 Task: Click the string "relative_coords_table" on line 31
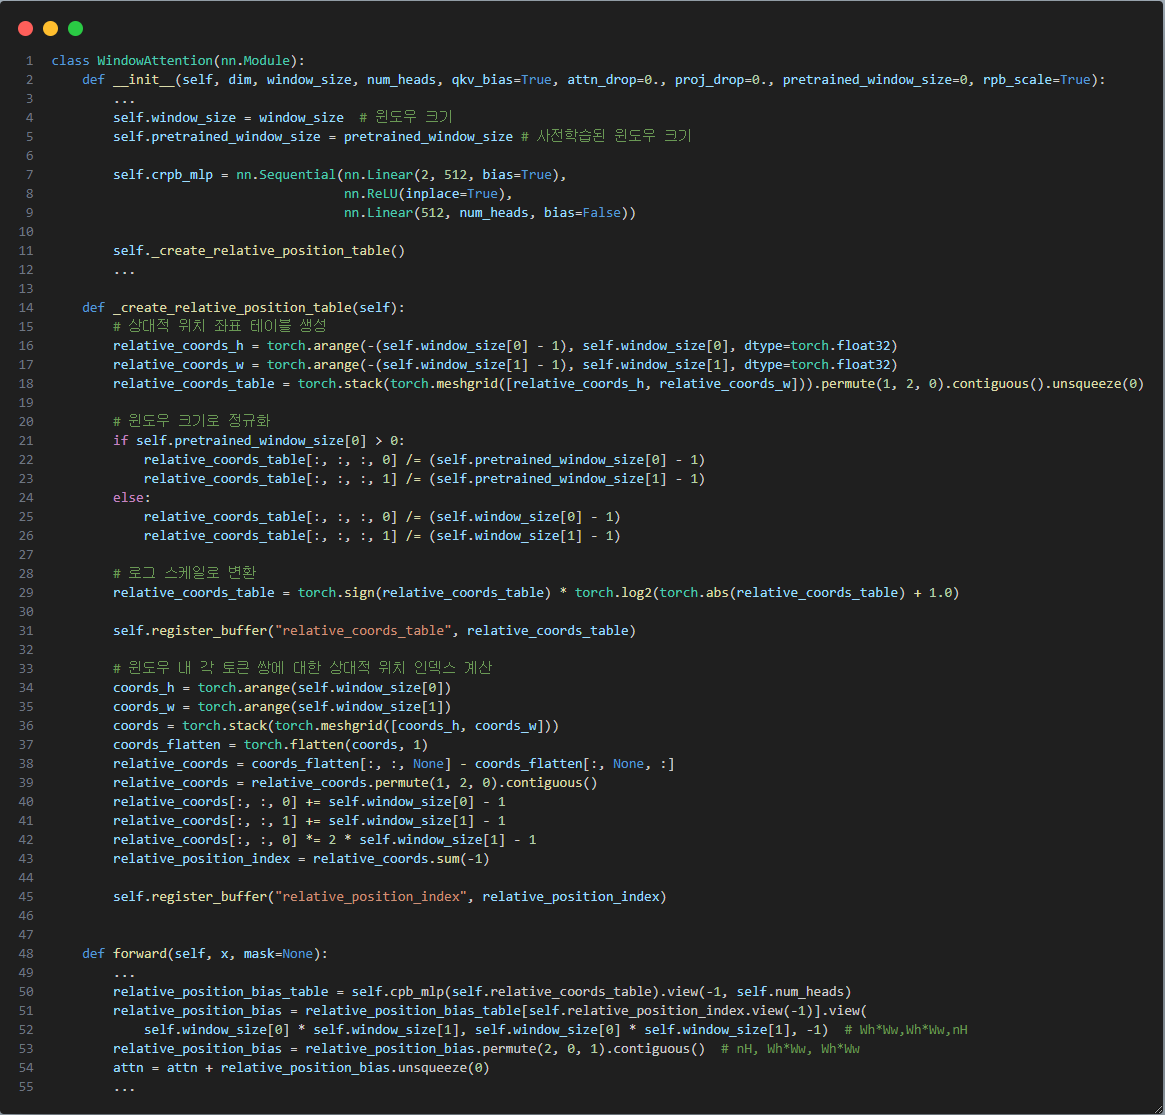pos(363,631)
